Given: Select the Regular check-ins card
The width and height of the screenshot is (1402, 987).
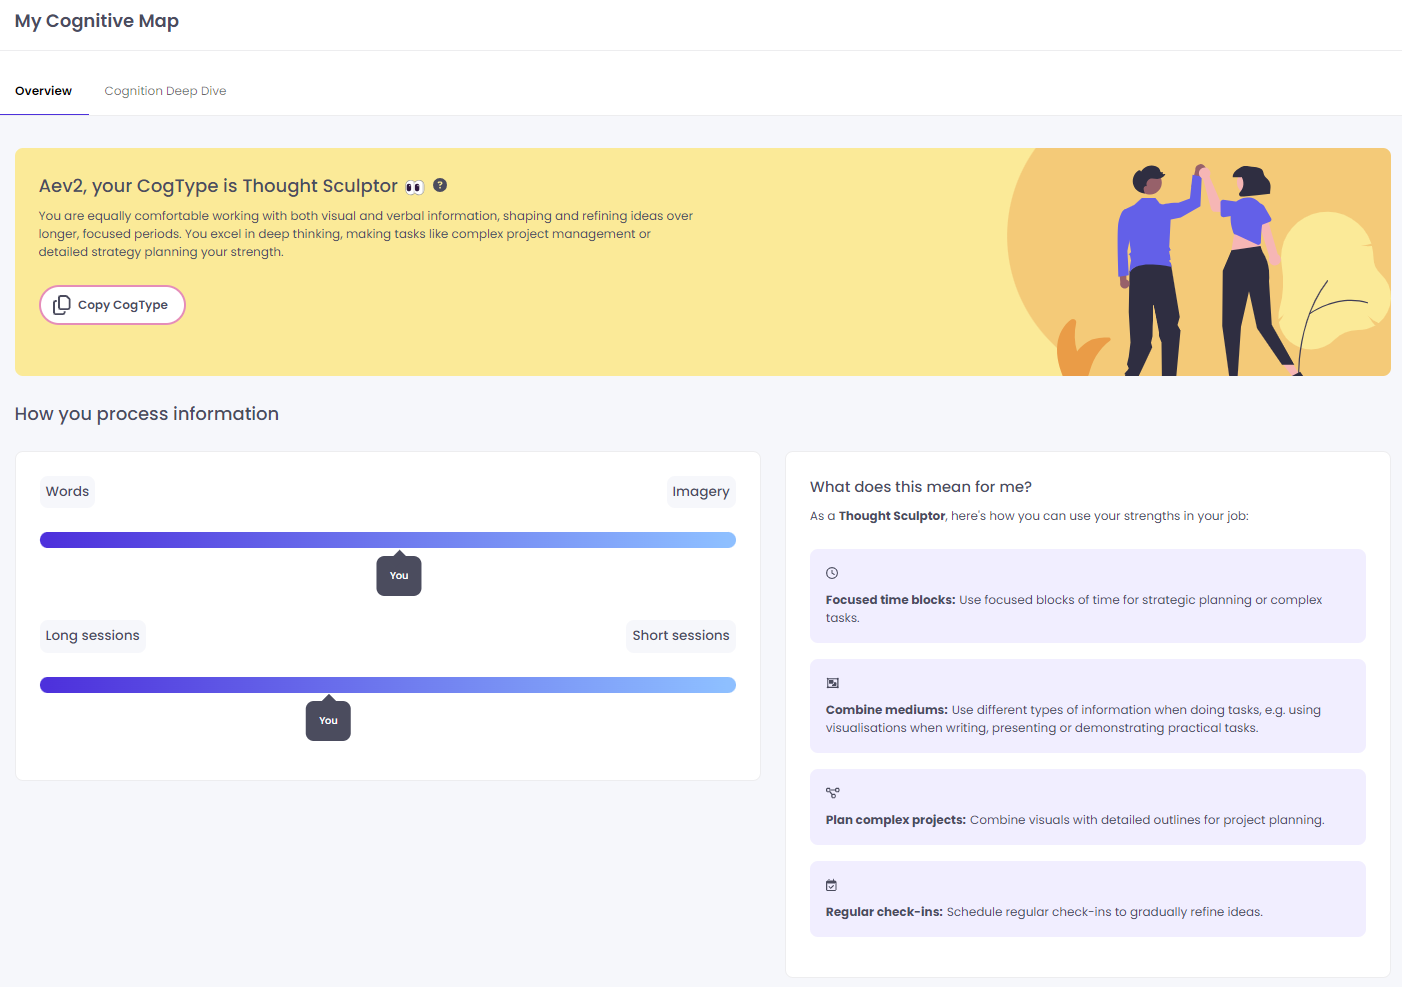Looking at the screenshot, I should point(1088,899).
